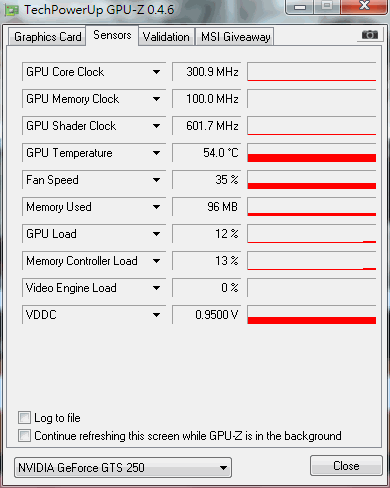
Task: Open the GPU Core Clock dropdown
Action: [x=156, y=72]
